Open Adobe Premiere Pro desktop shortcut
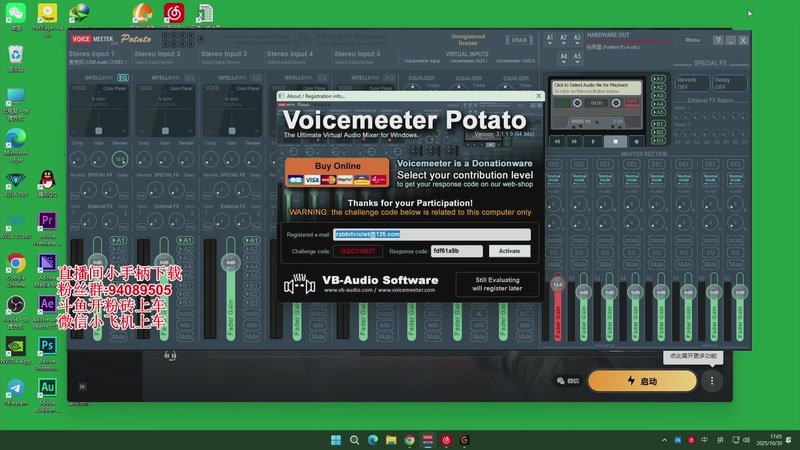The height and width of the screenshot is (450, 800). click(x=47, y=229)
